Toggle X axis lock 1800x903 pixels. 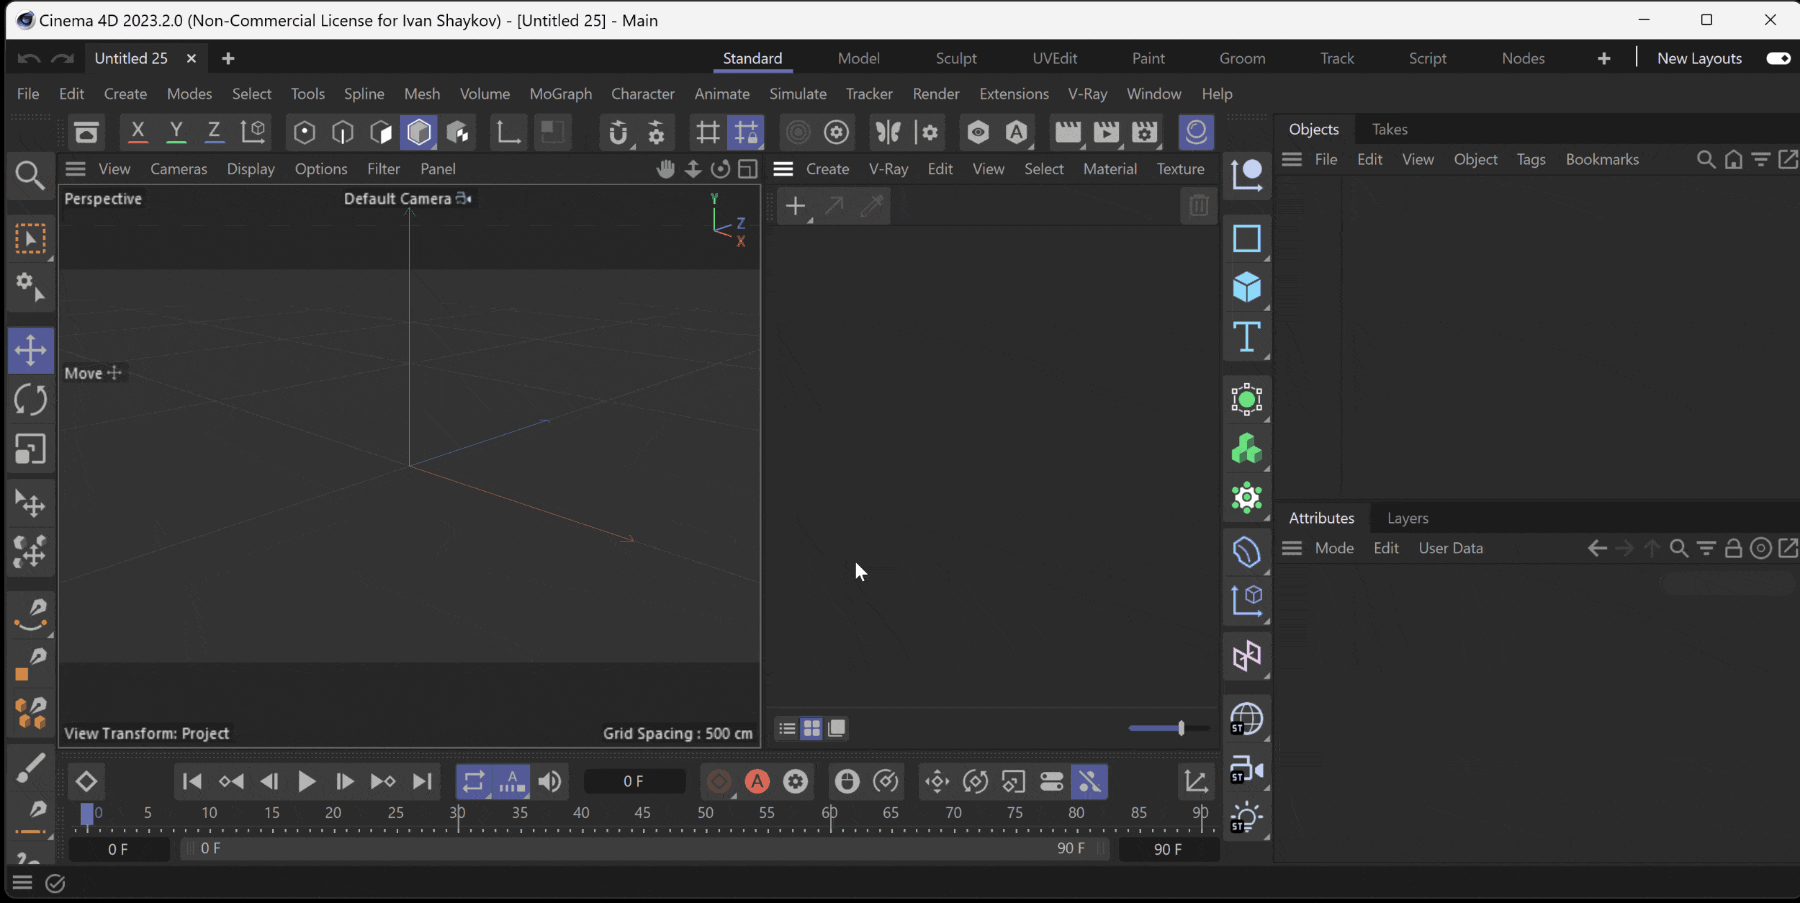(138, 132)
